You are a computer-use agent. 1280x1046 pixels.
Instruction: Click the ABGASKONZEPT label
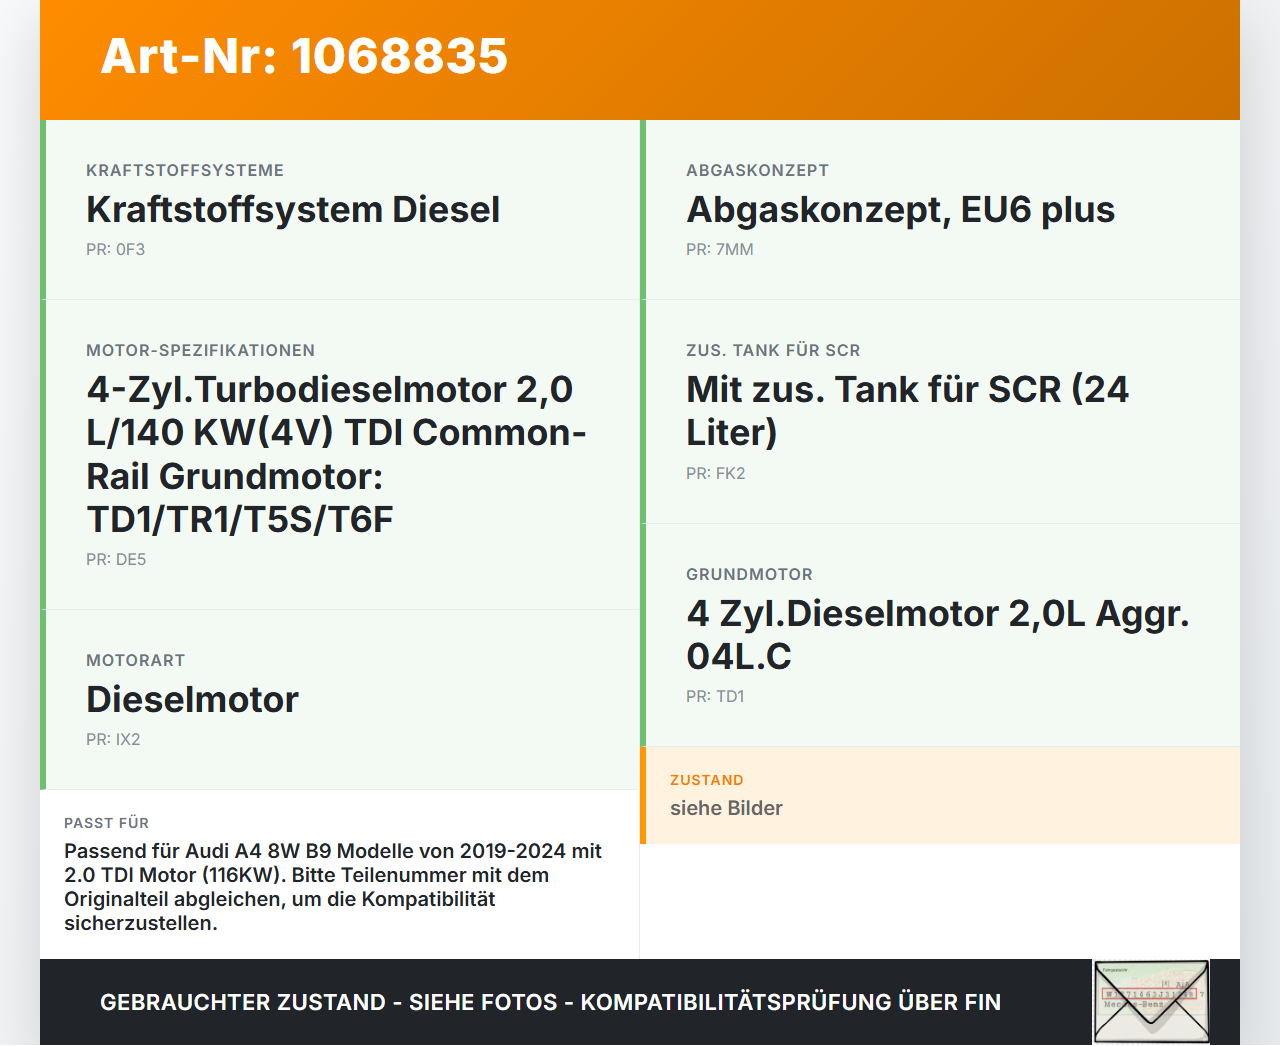tap(757, 171)
